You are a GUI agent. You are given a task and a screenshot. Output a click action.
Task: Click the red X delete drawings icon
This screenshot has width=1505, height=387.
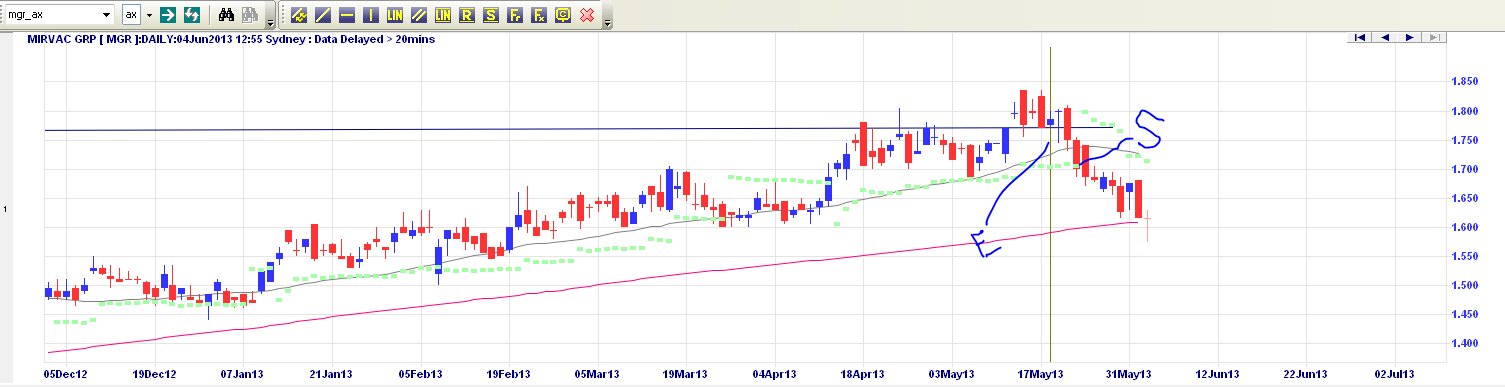pos(587,16)
